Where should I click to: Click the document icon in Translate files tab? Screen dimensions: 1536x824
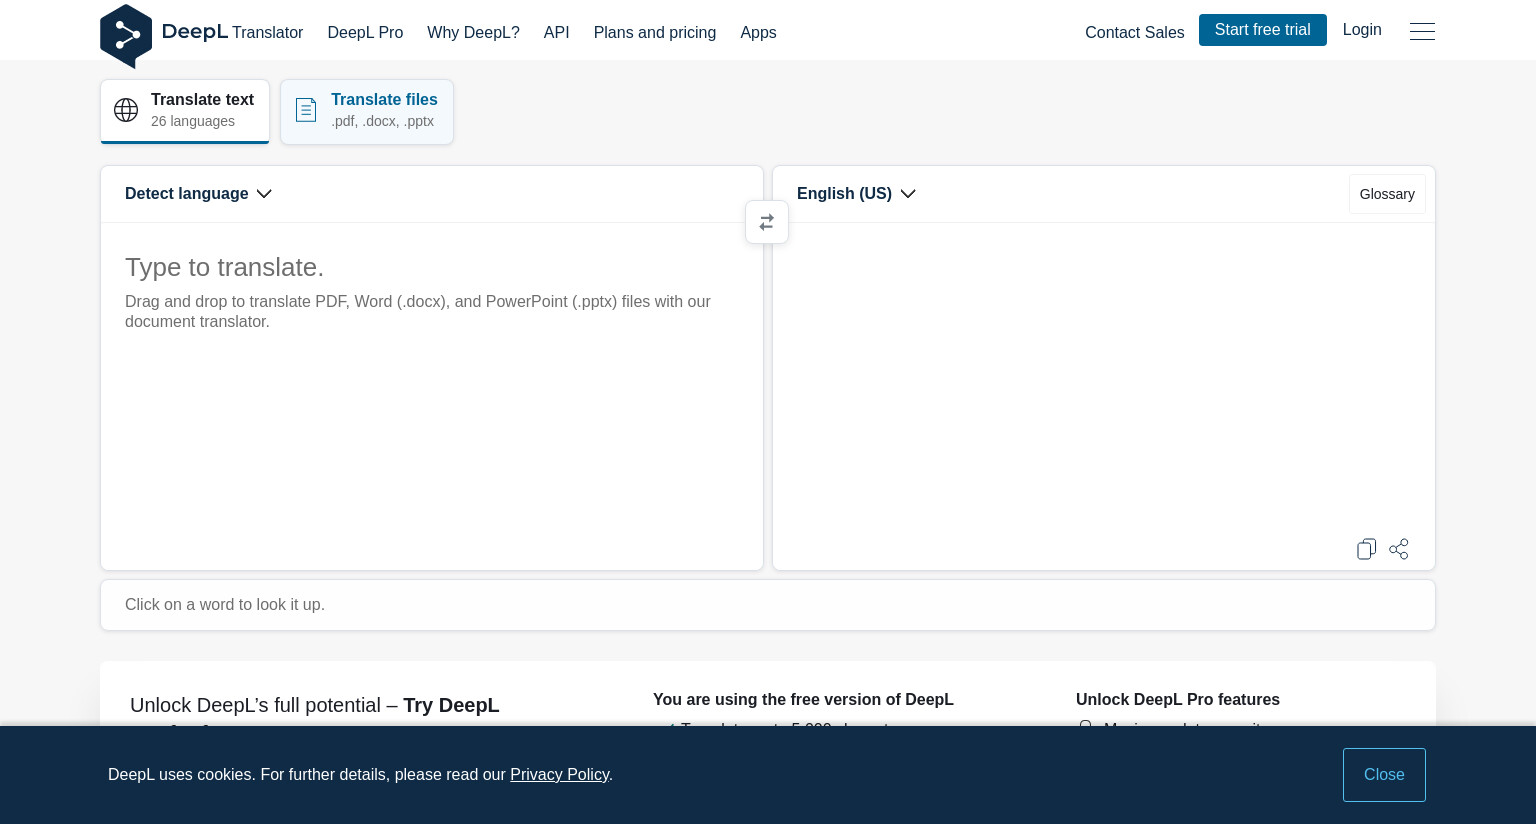(306, 110)
